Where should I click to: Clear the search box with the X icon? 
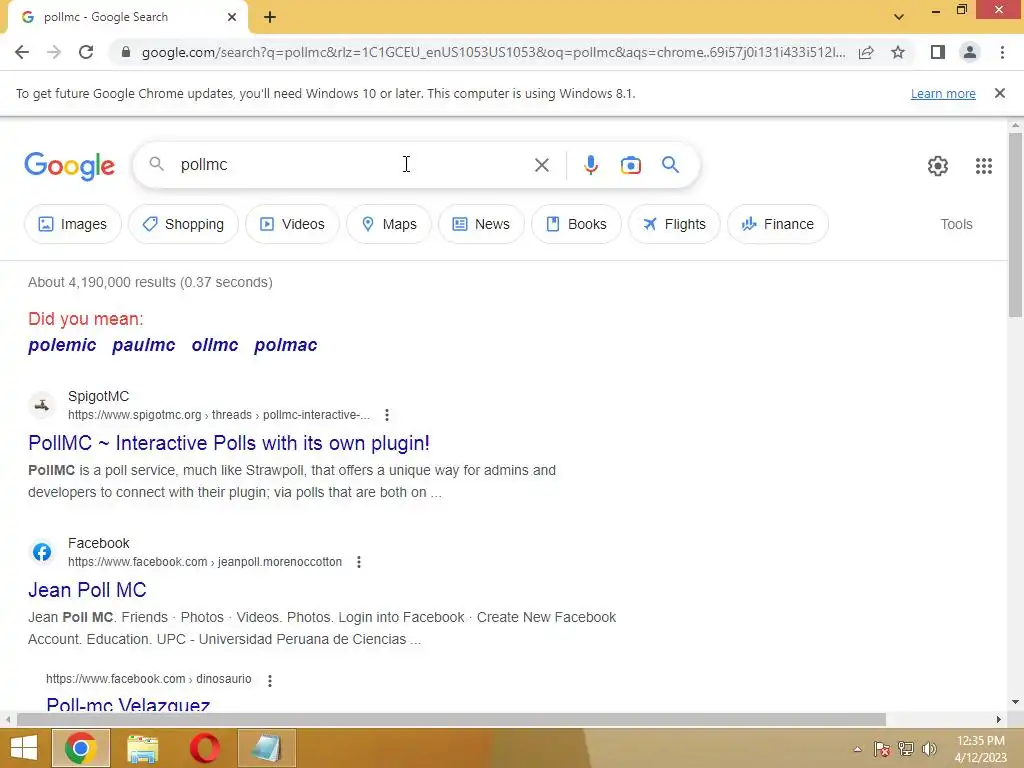point(541,165)
